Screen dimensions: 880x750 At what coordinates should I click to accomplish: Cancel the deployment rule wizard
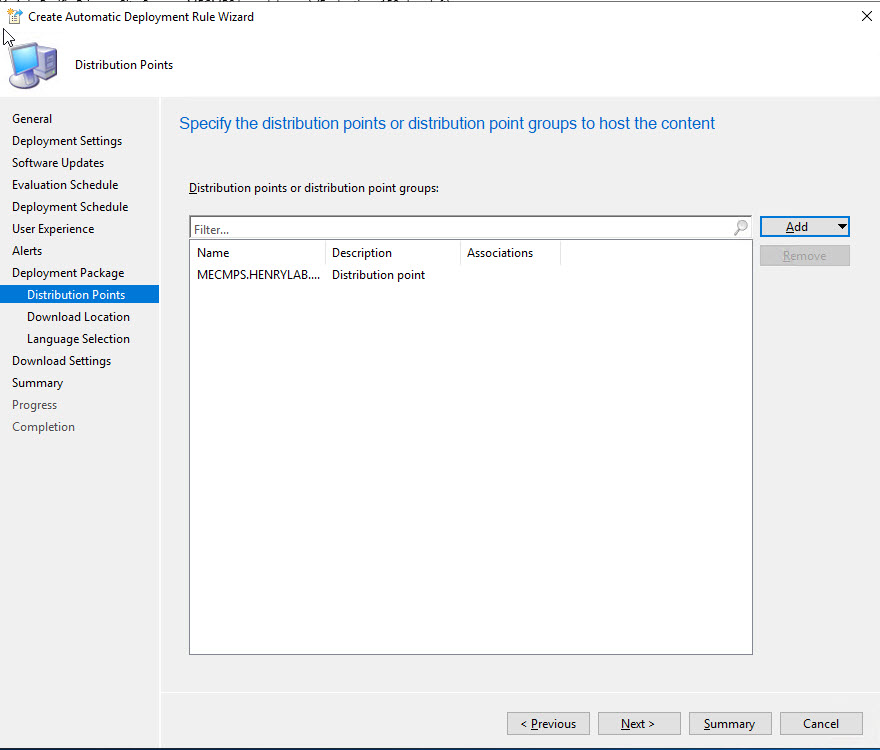pos(820,724)
